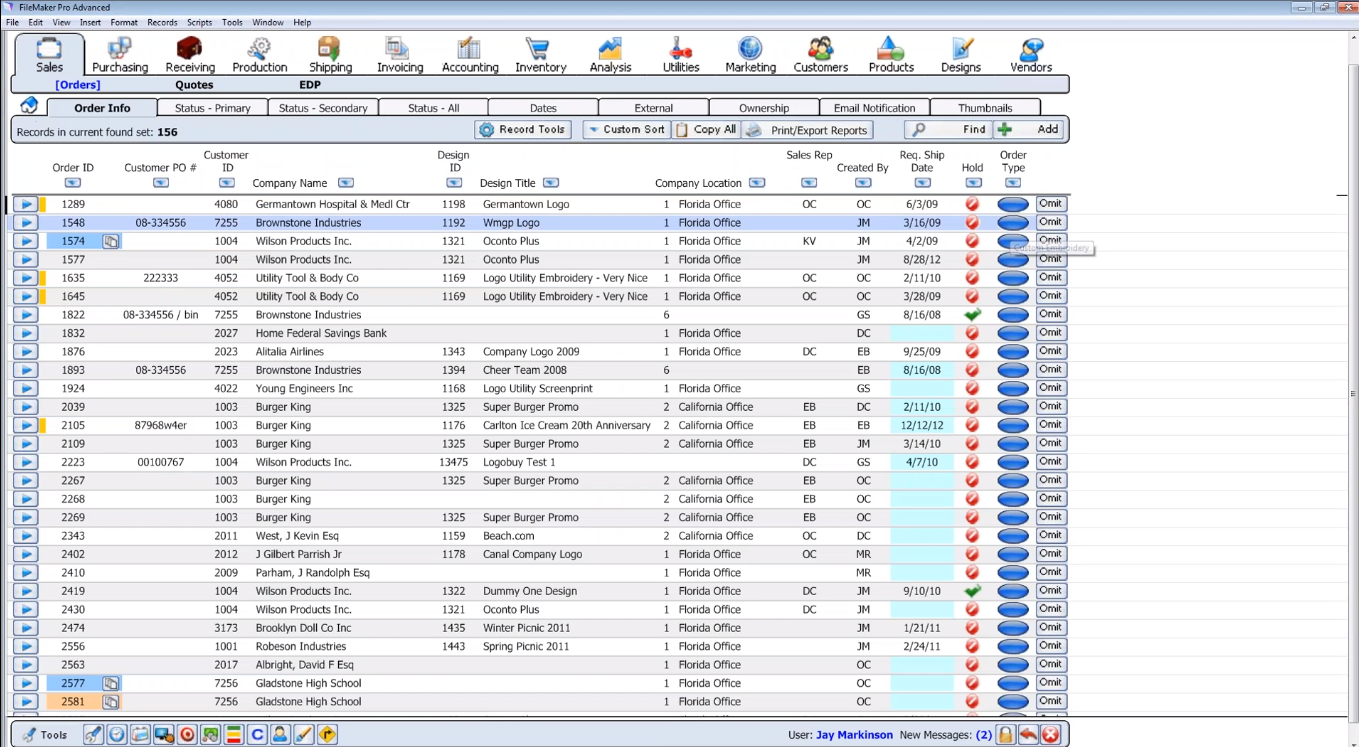Toggle the Hold indicator for order 1289
Screen dimensions: 1359x747
972,204
